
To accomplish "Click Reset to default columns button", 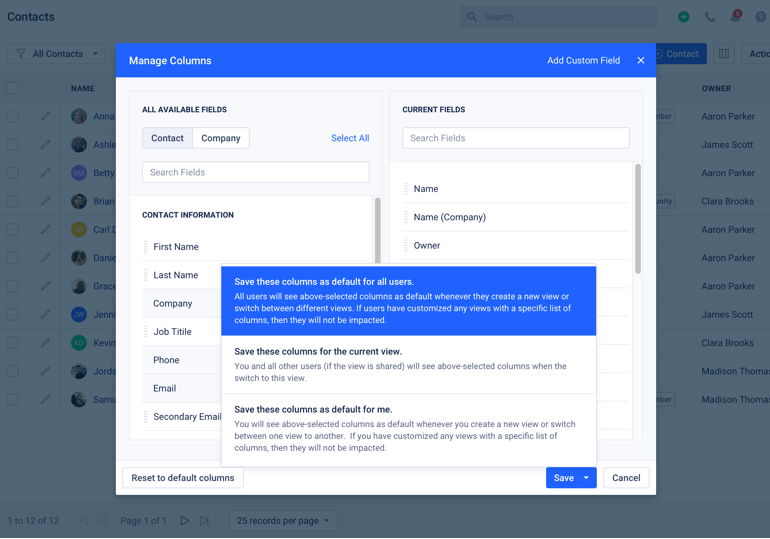I will [x=183, y=478].
